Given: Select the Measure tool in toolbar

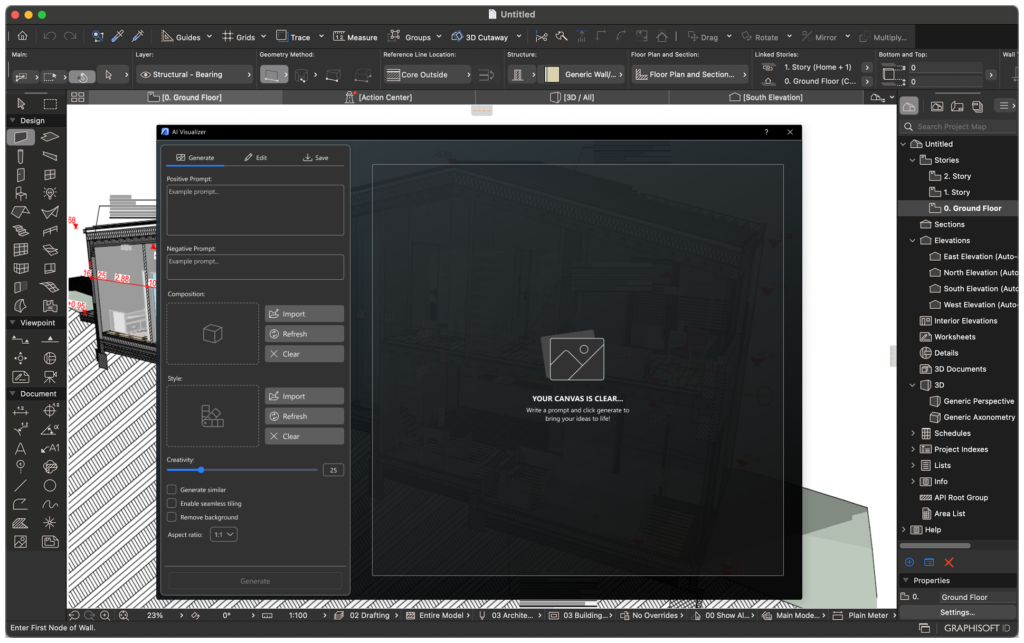Looking at the screenshot, I should [355, 37].
